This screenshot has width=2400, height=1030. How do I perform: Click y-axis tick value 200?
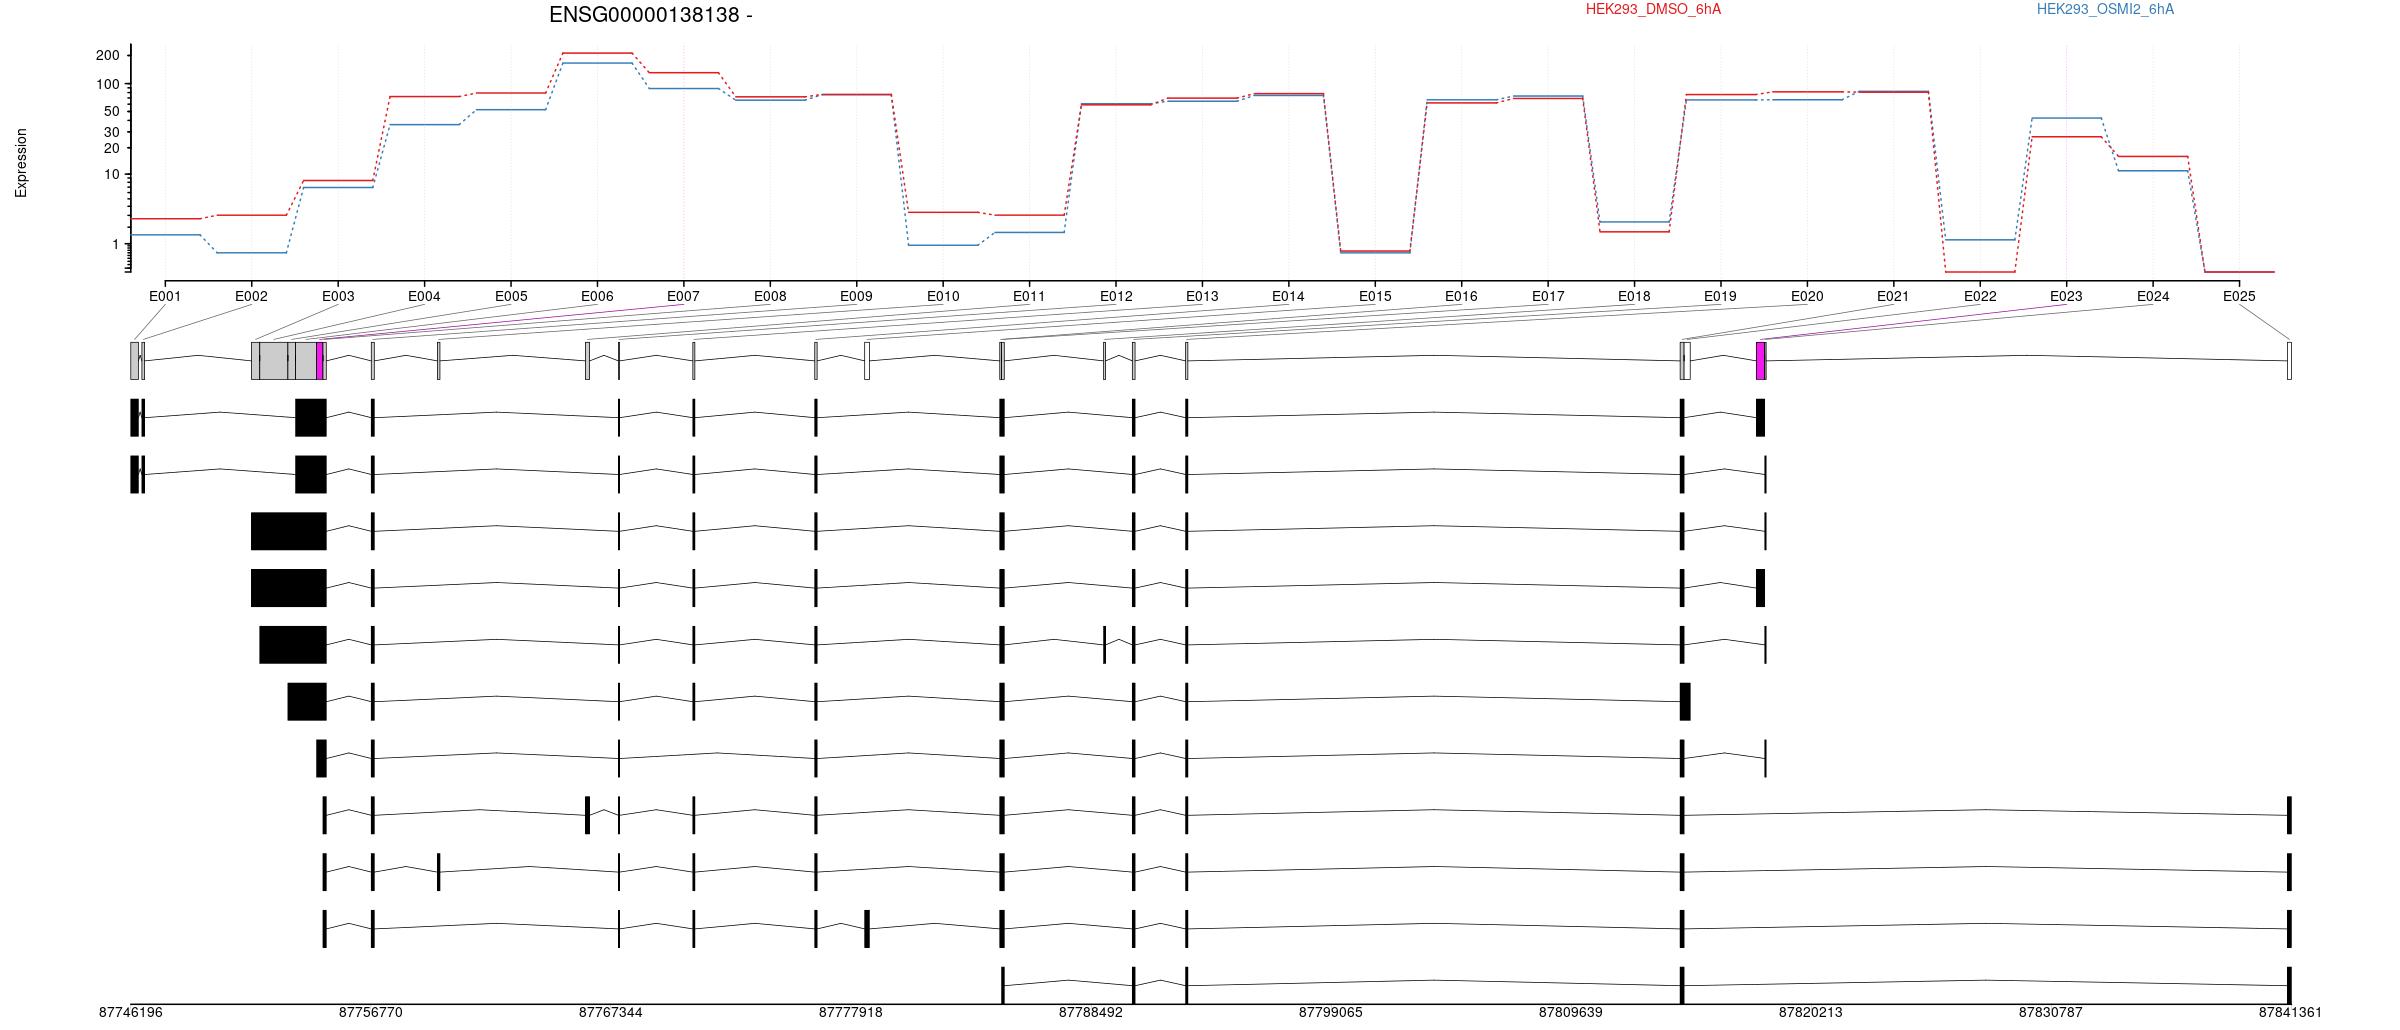(x=107, y=55)
